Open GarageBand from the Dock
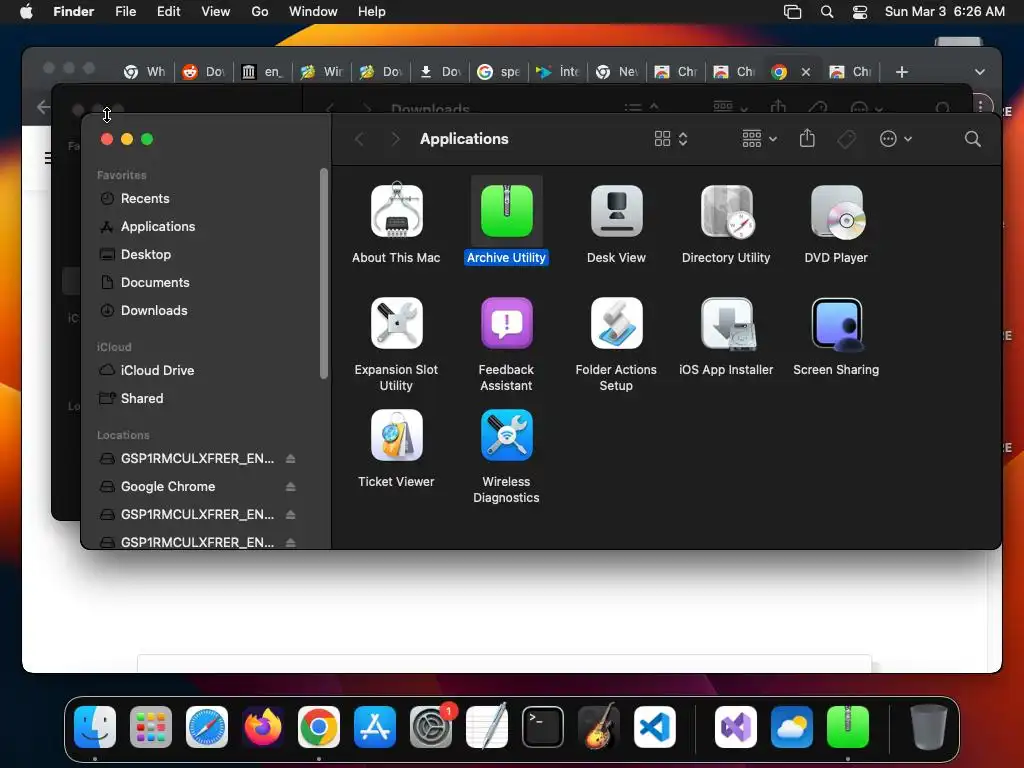The height and width of the screenshot is (768, 1024). coord(599,727)
